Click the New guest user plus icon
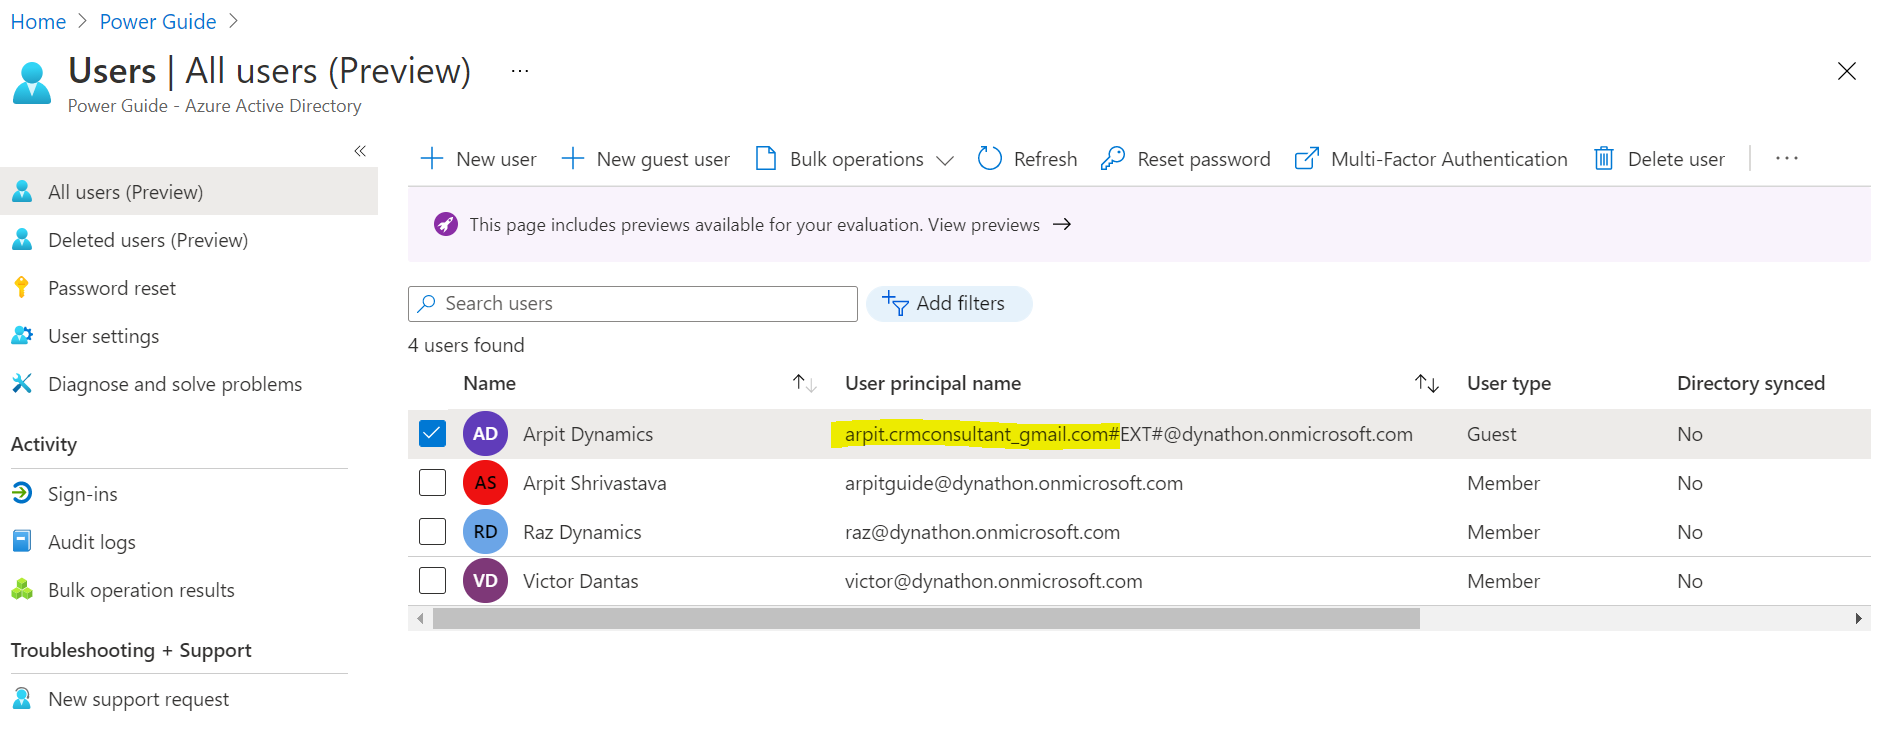This screenshot has height=738, width=1877. click(x=572, y=159)
